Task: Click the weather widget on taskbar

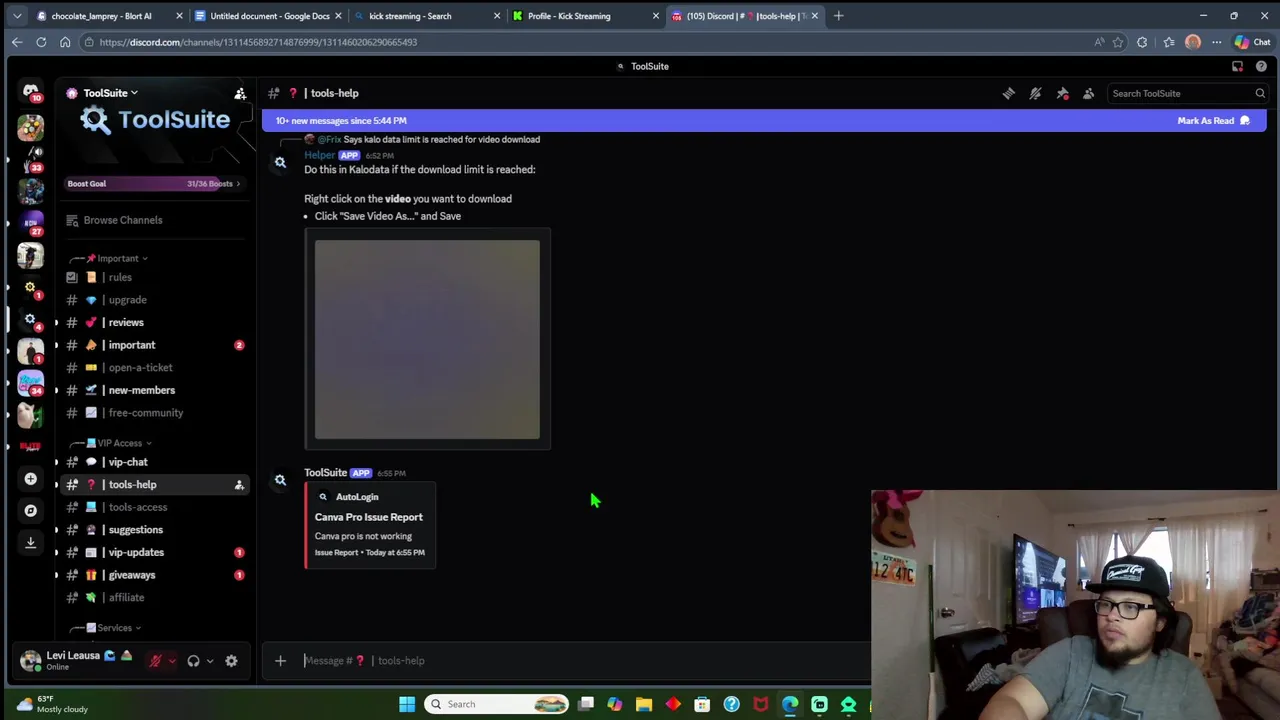Action: pos(52,704)
